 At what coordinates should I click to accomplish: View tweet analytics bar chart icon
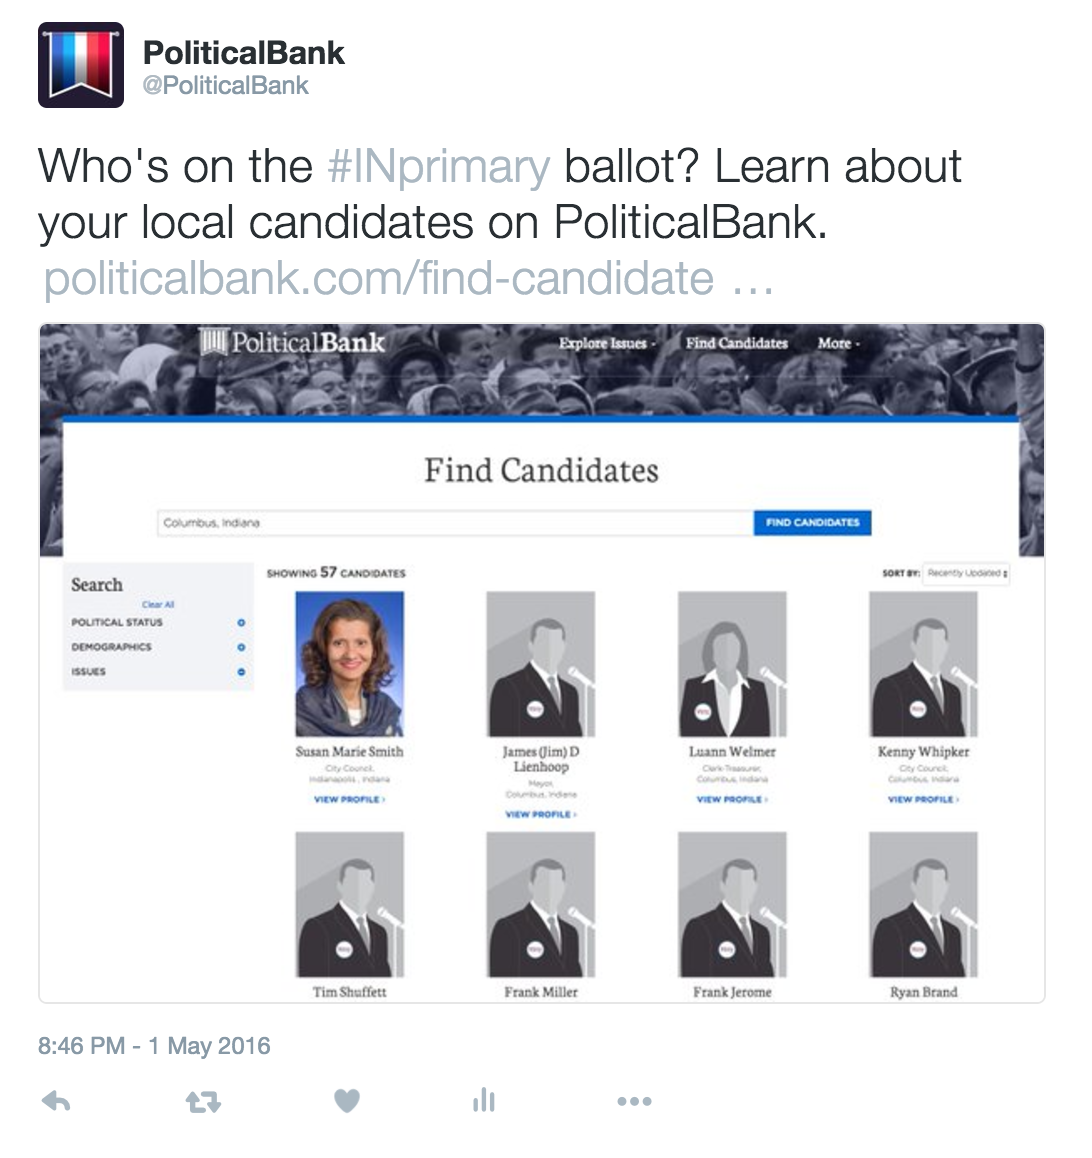coord(484,1101)
